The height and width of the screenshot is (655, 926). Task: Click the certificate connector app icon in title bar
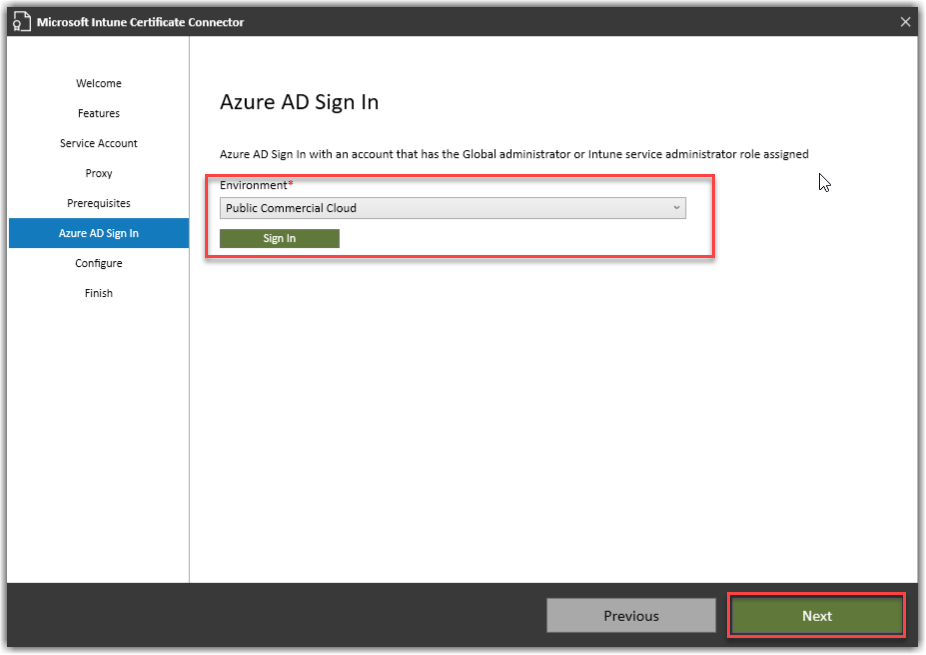click(21, 22)
